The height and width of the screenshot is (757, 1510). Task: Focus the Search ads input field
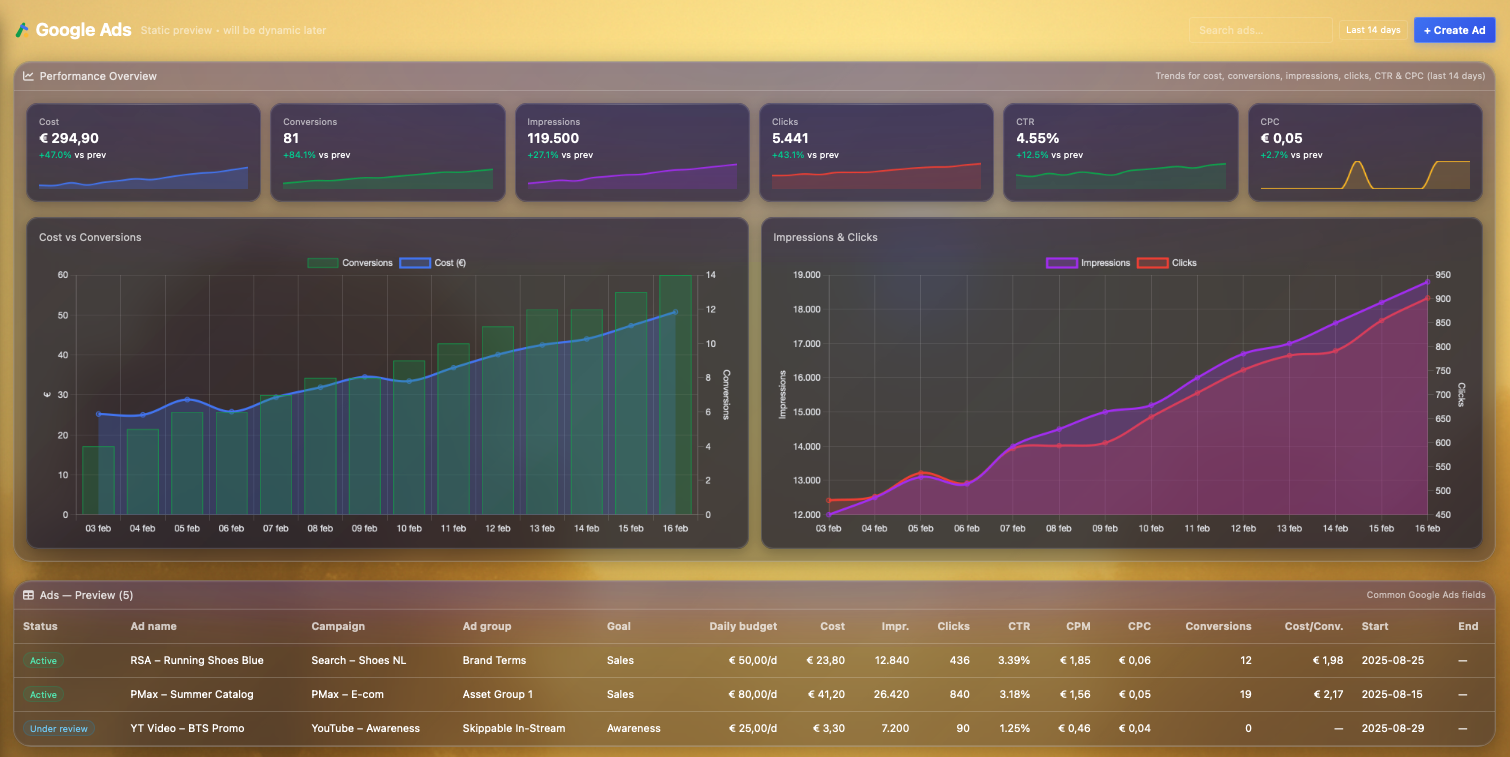1260,30
